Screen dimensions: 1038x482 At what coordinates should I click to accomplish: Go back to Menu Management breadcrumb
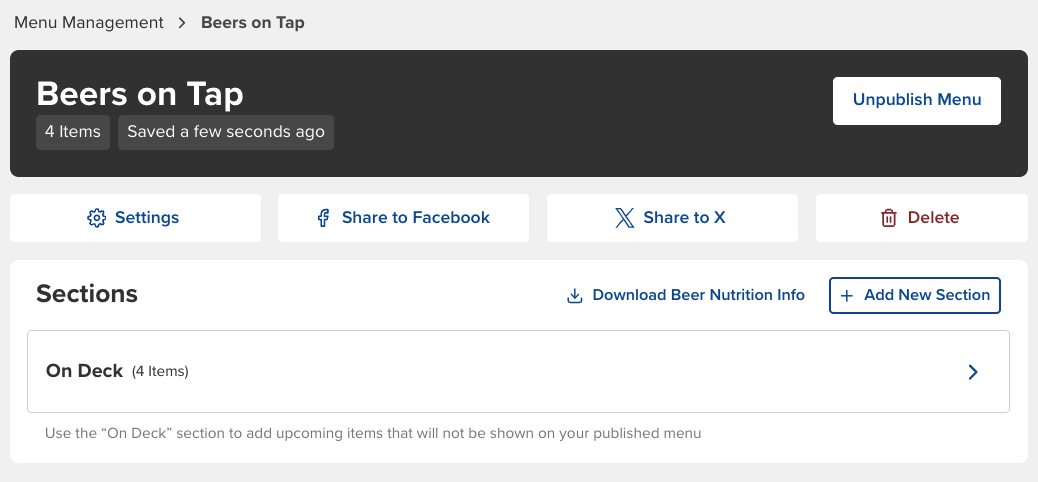89,22
